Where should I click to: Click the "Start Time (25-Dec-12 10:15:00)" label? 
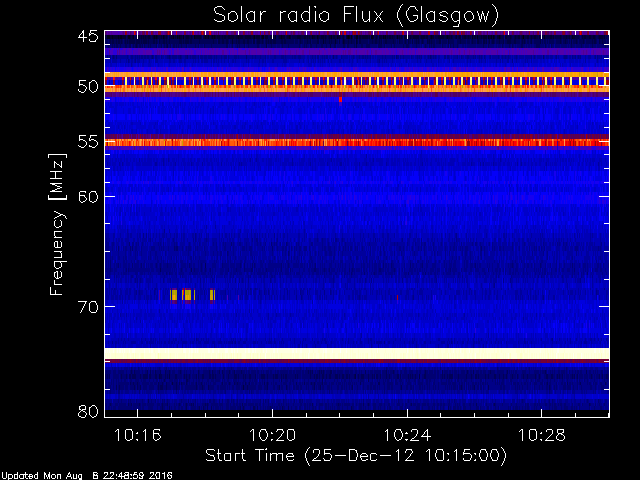356,456
